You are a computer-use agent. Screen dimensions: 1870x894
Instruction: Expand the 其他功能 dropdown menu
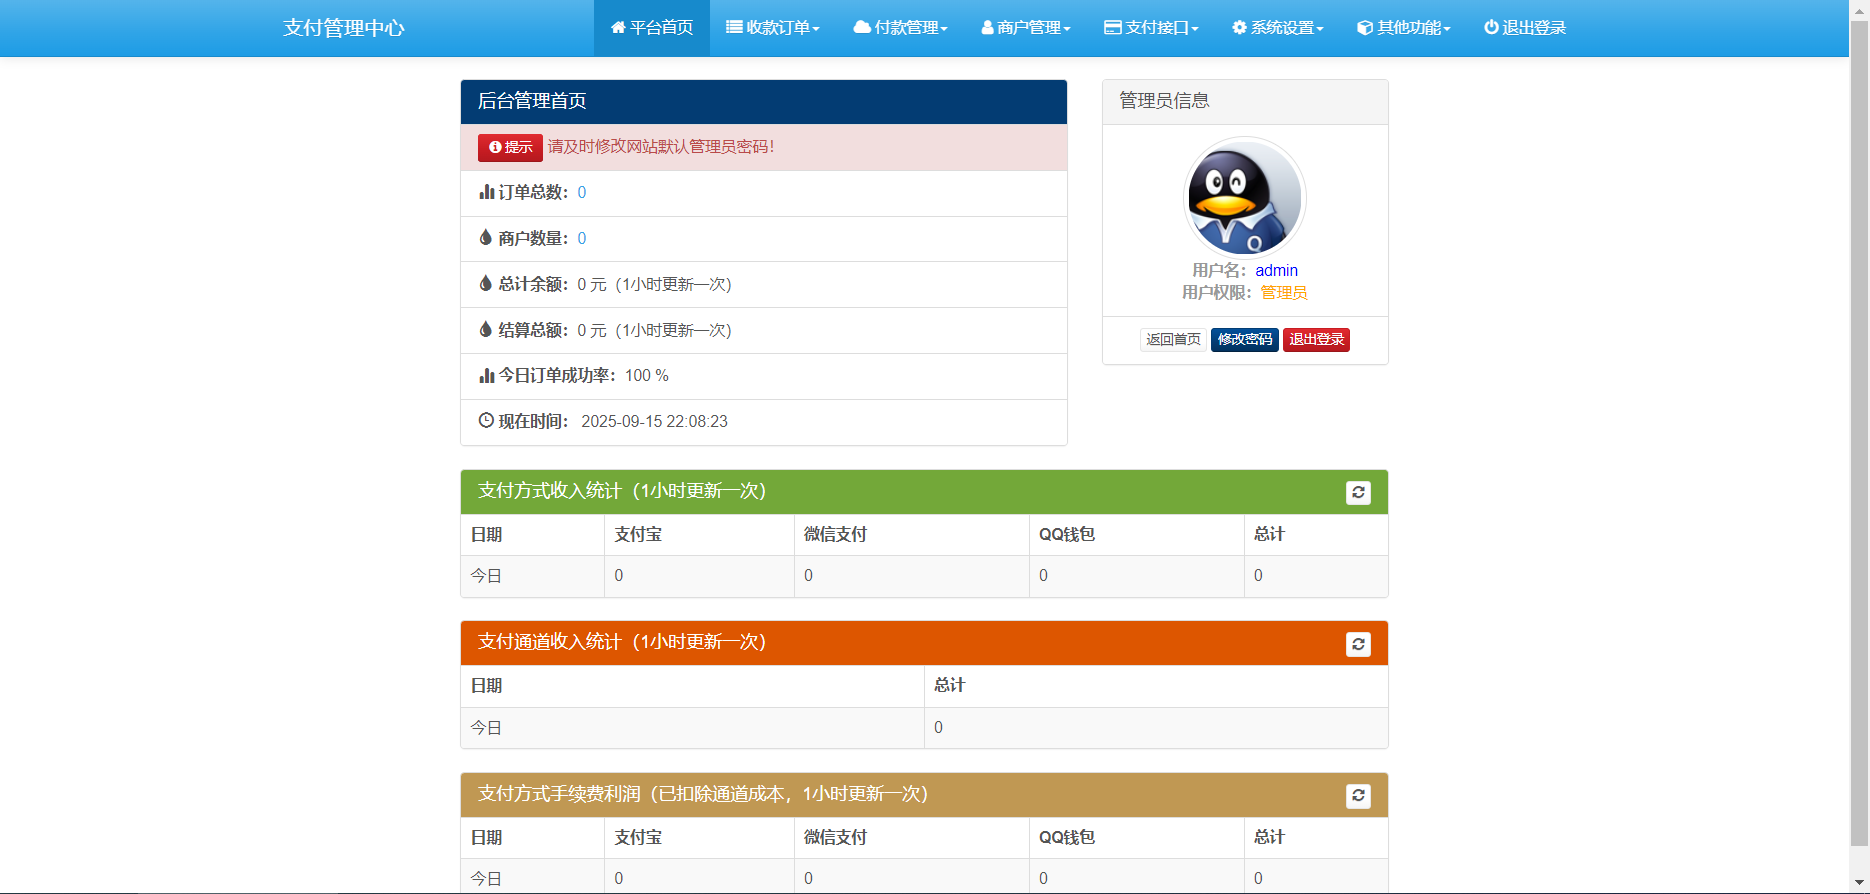point(1404,28)
